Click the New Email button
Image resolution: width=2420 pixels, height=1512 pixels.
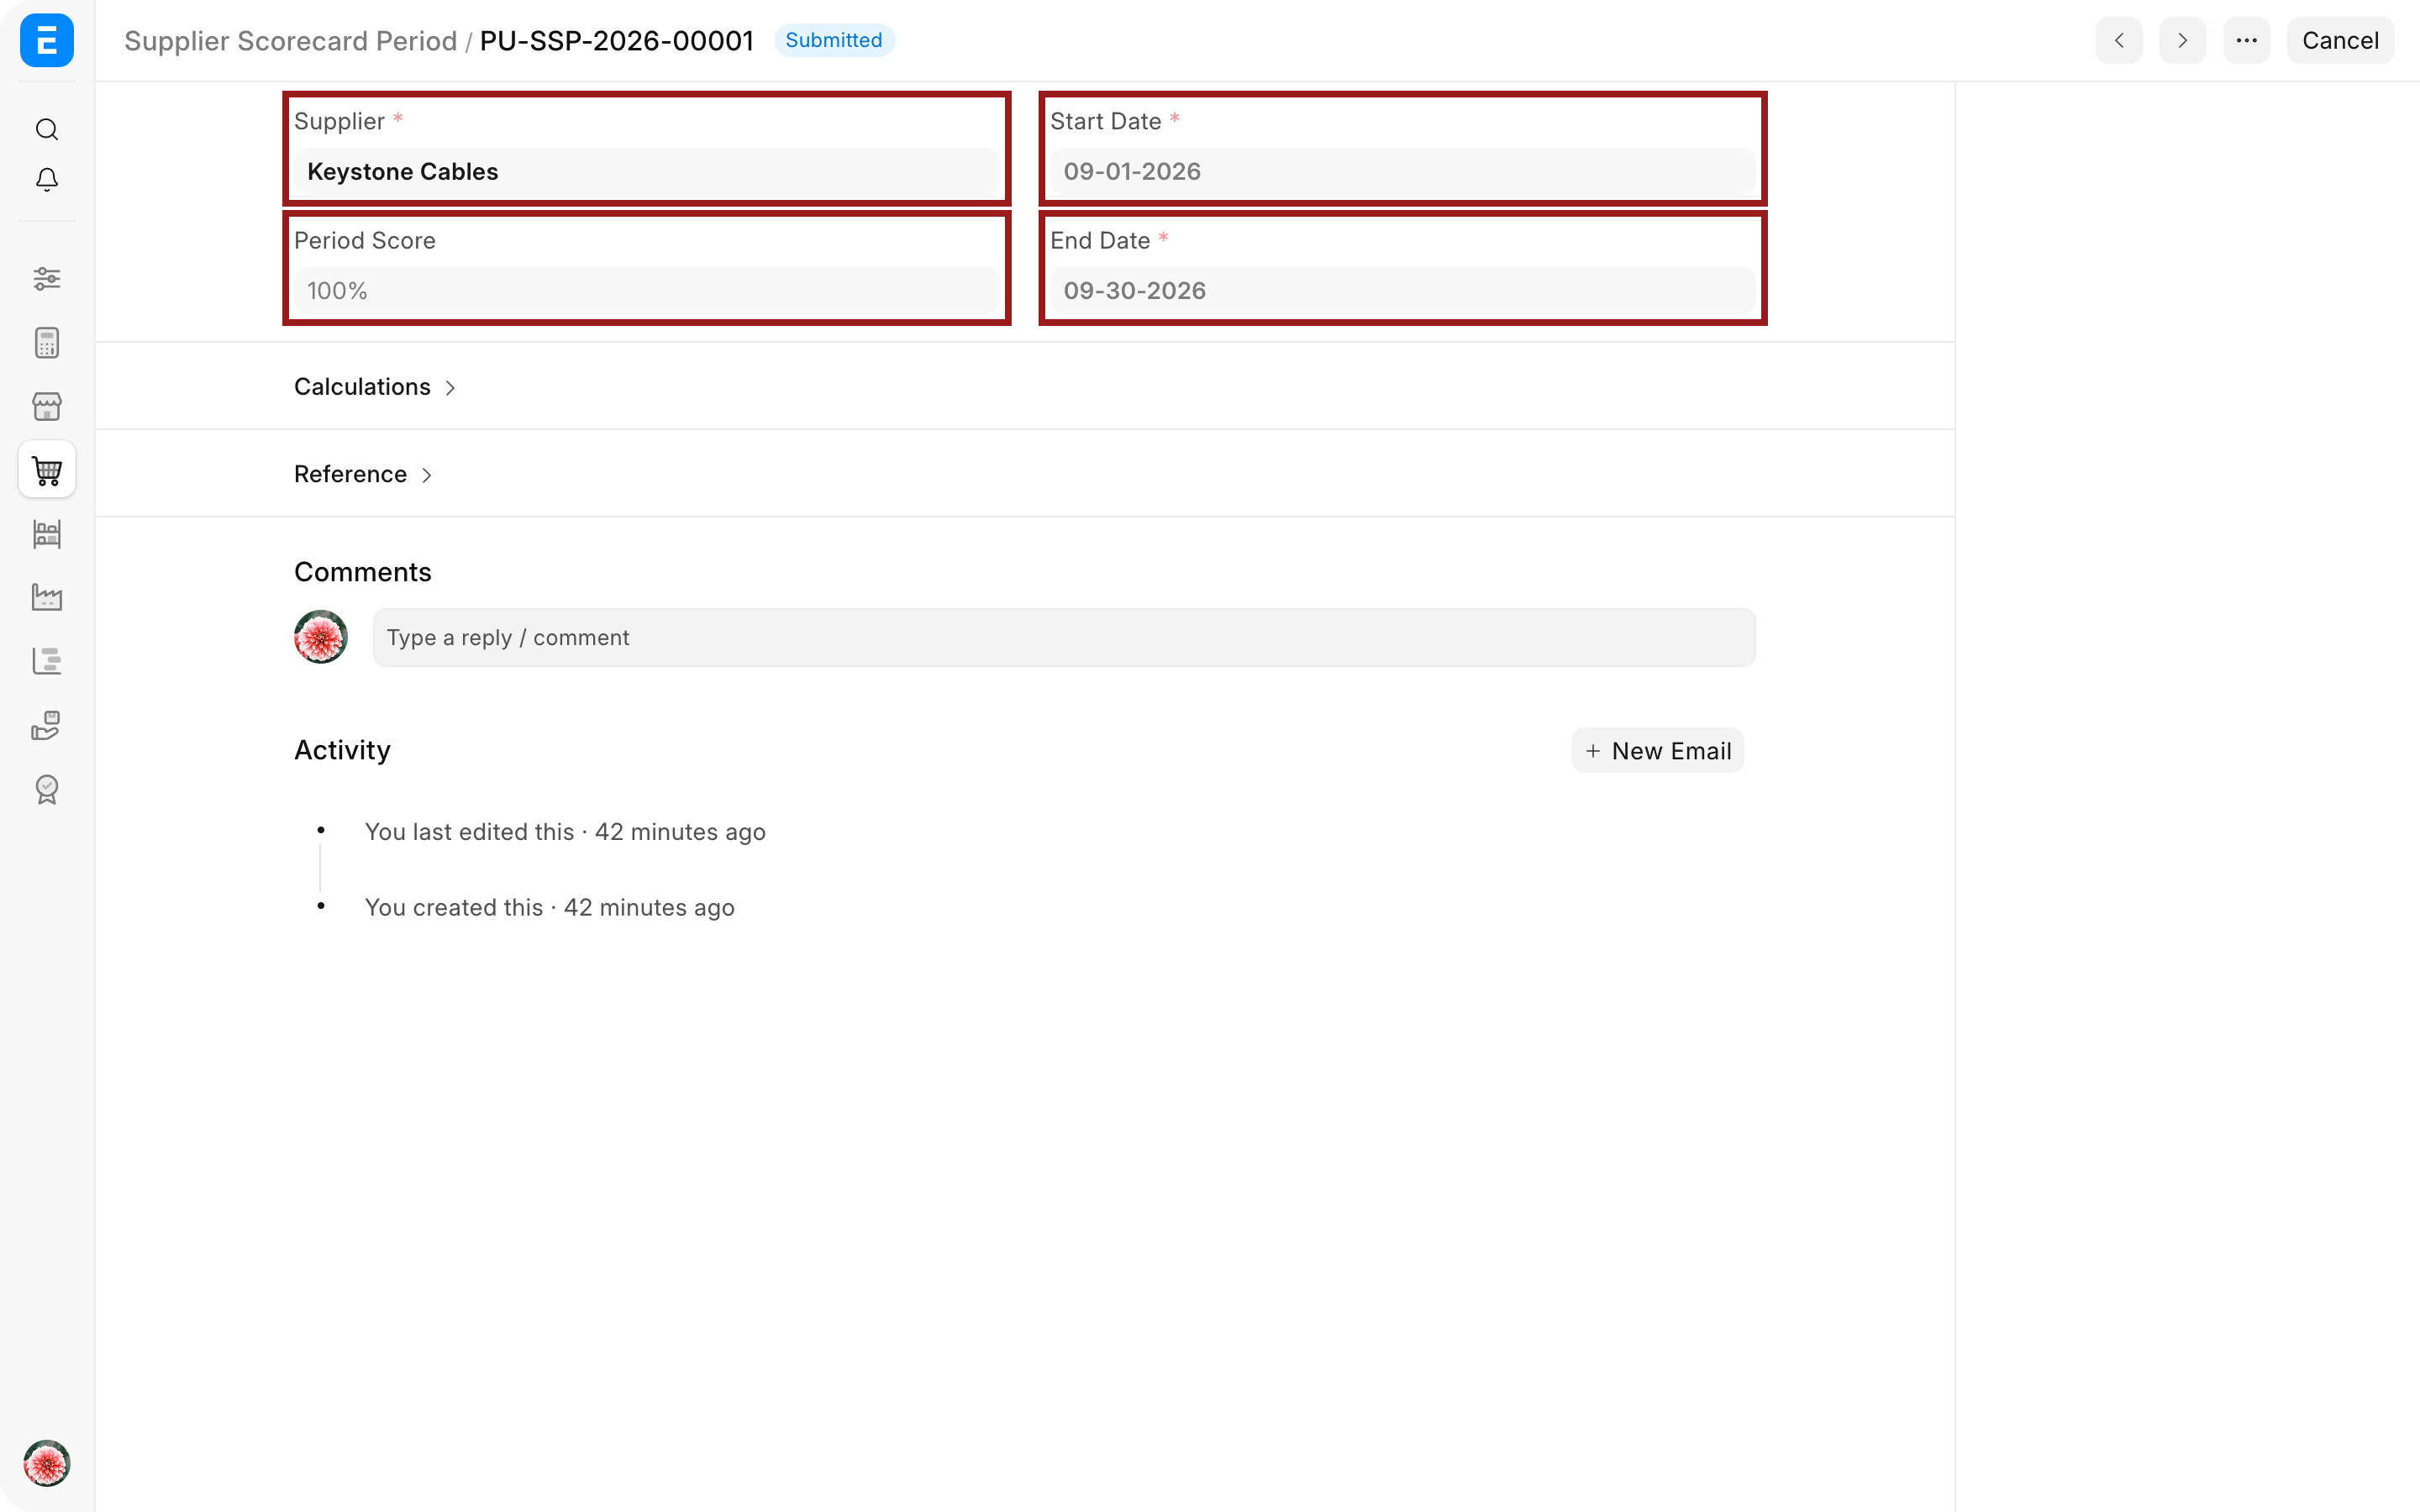(x=1658, y=750)
